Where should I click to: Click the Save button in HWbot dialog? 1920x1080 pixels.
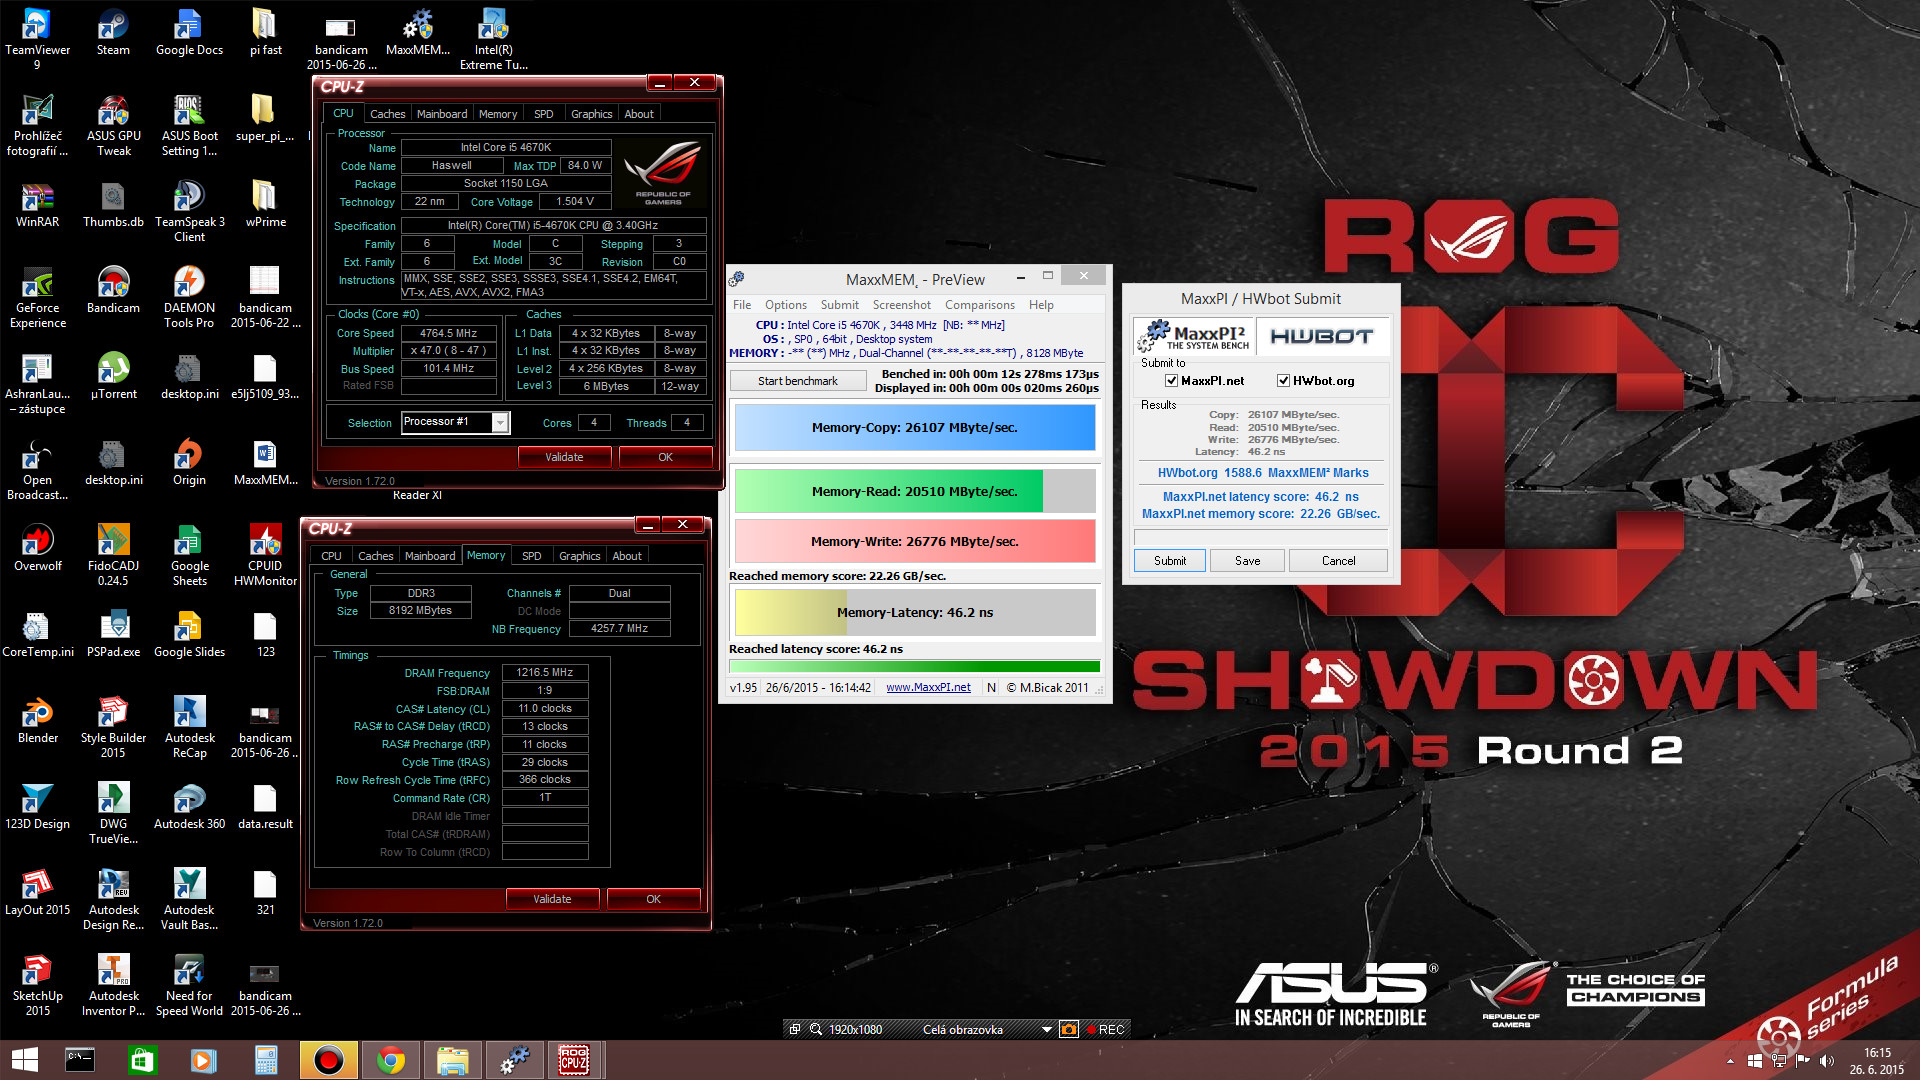coord(1247,561)
